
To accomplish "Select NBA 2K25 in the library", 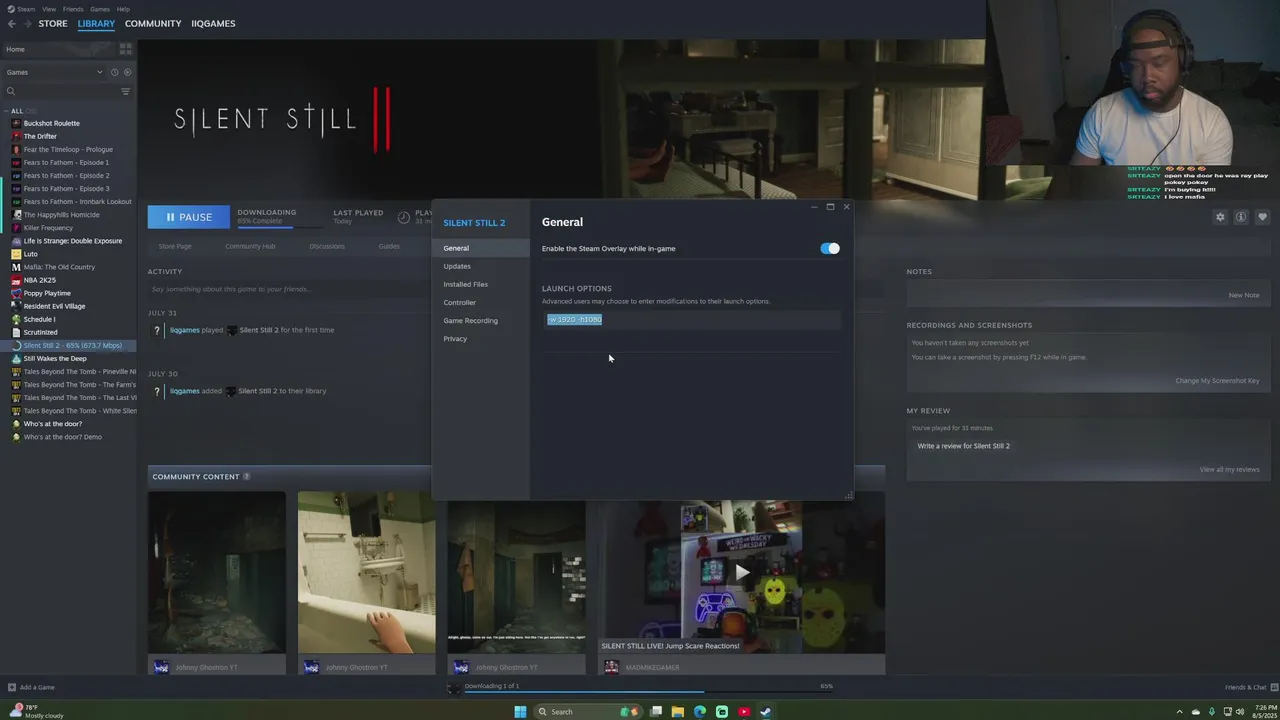I will click(x=40, y=280).
